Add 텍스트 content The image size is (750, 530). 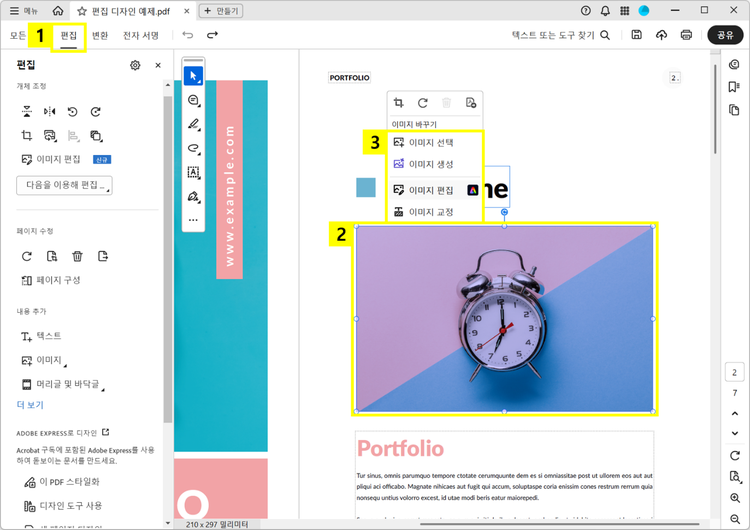[x=41, y=336]
